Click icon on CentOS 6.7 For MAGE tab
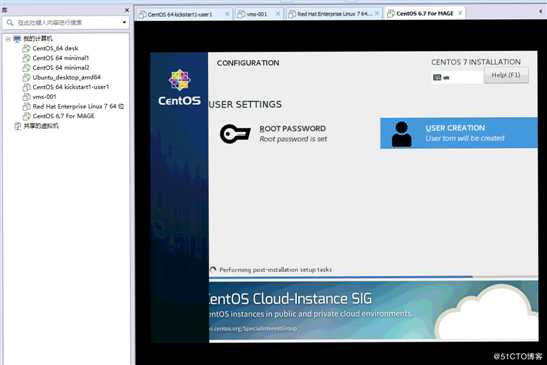Image resolution: width=547 pixels, height=365 pixels. (x=391, y=13)
